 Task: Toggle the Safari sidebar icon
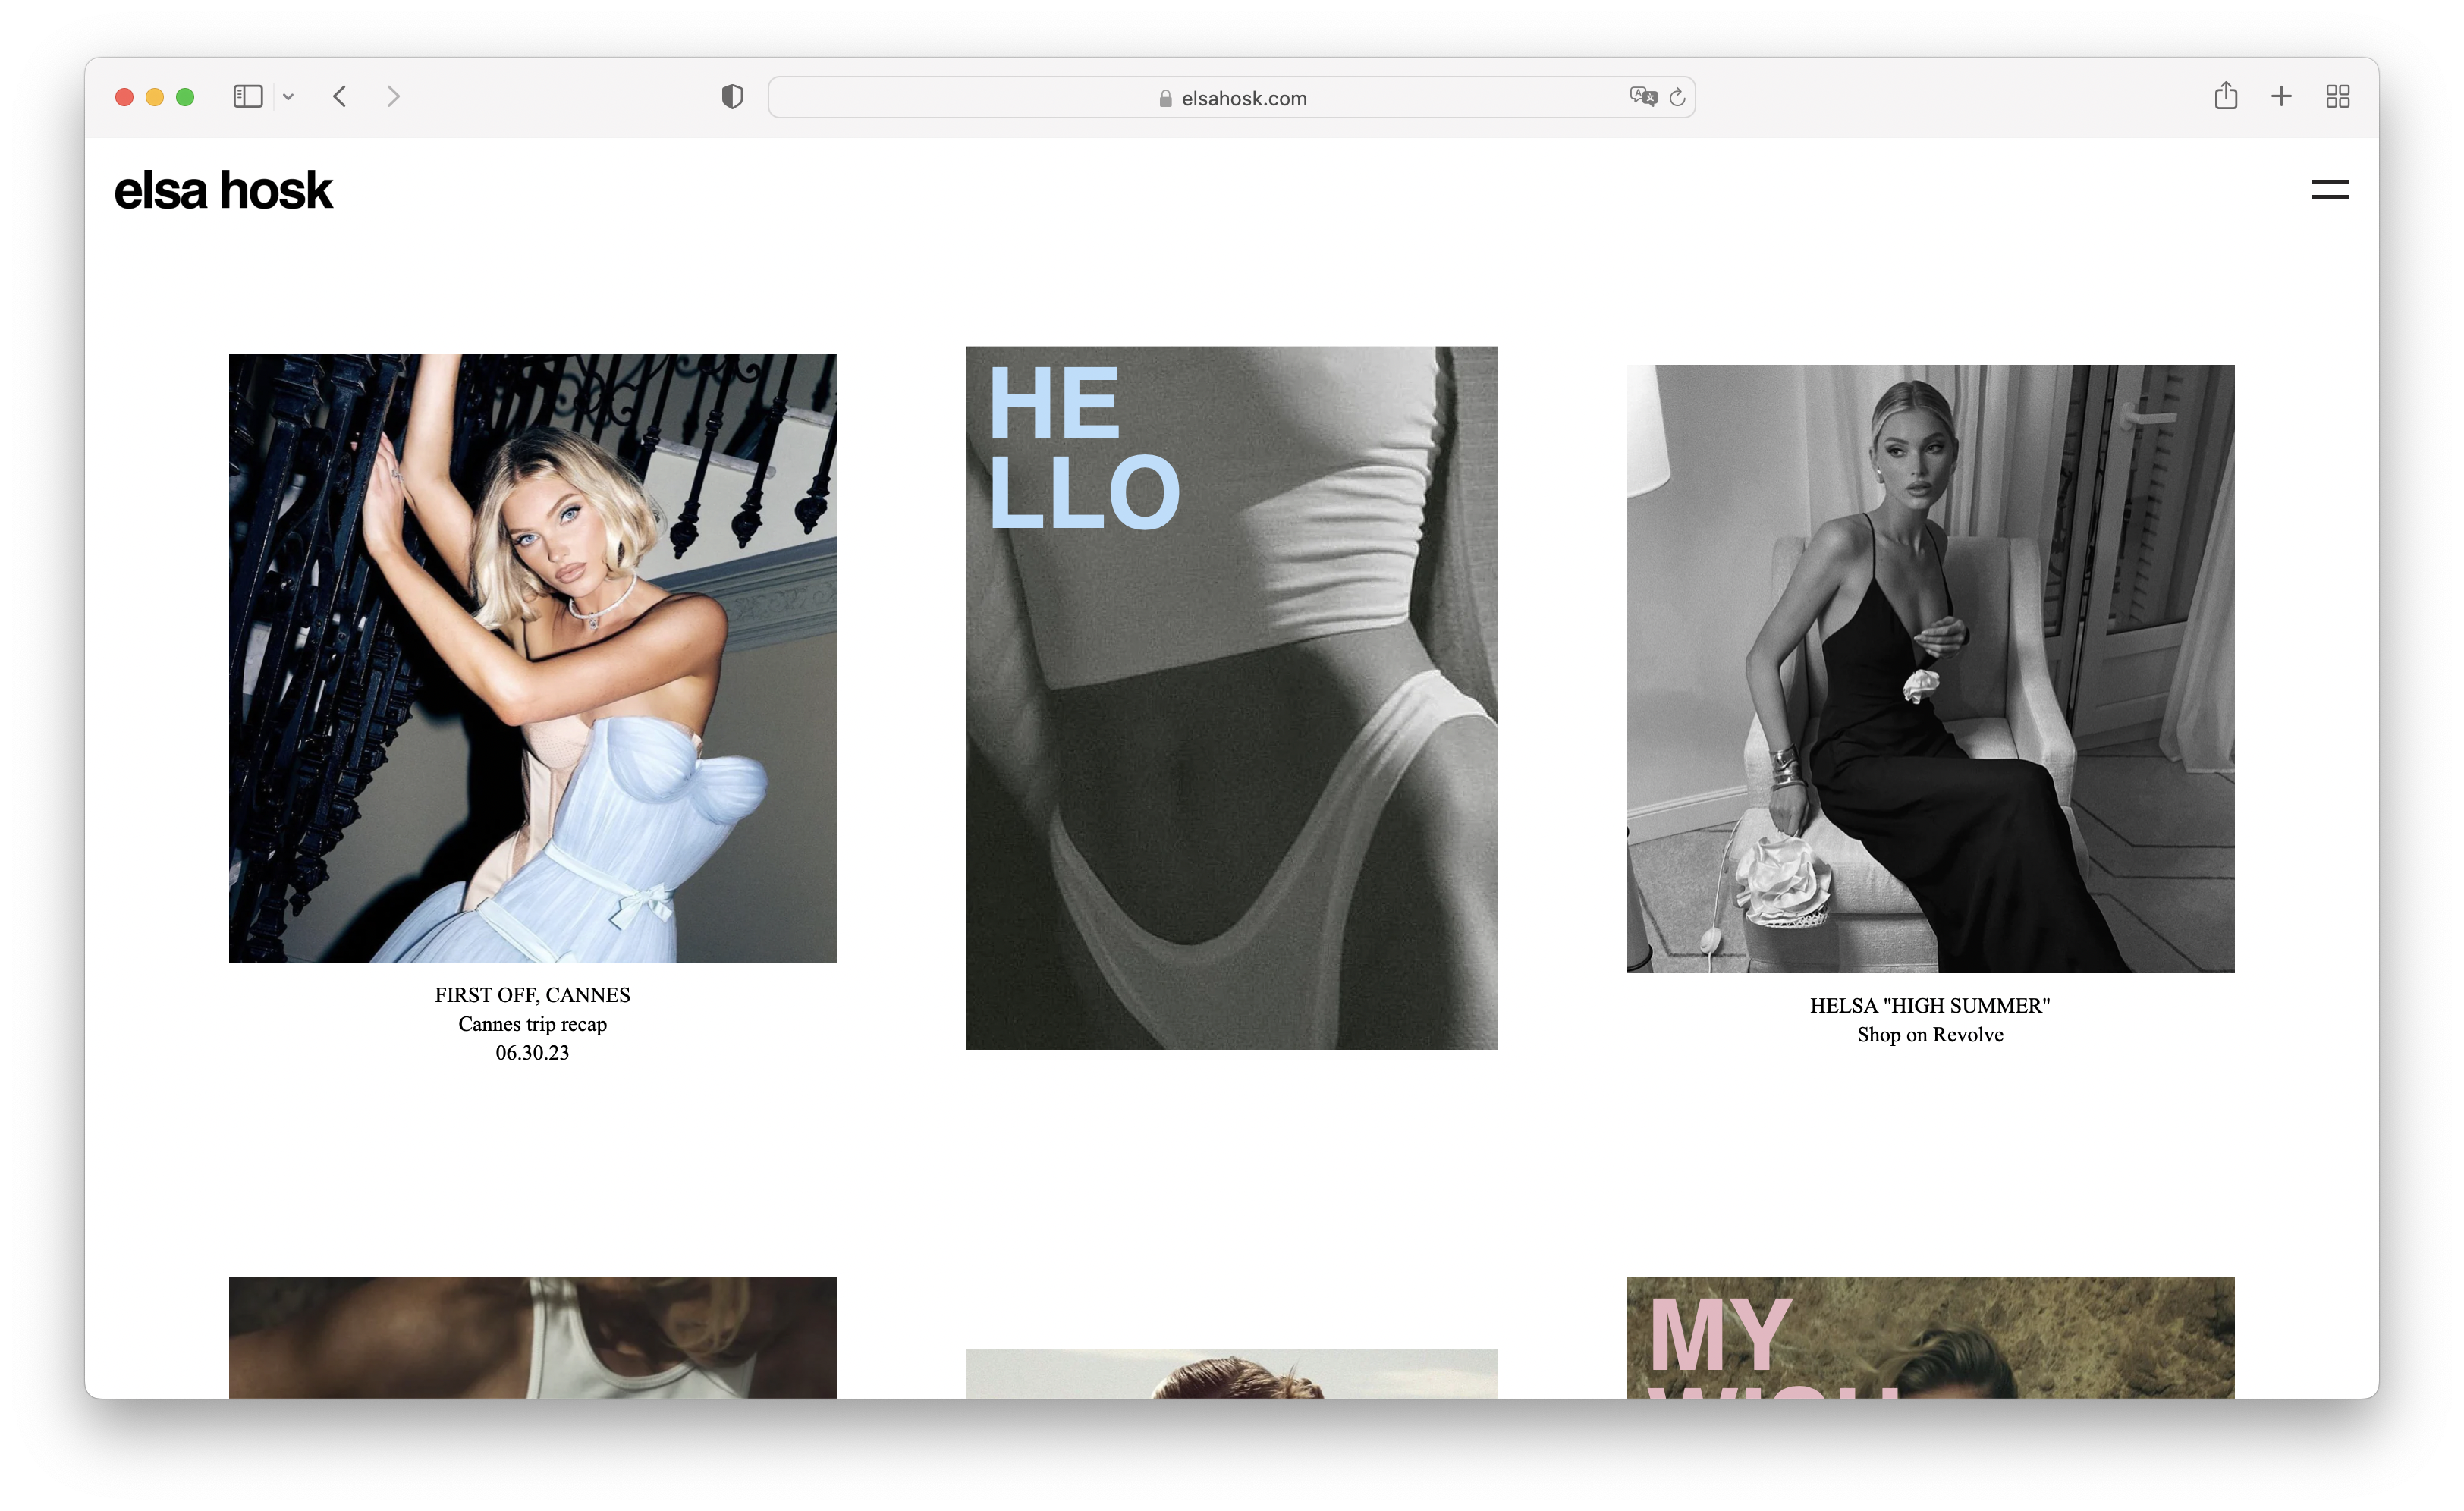(x=248, y=97)
